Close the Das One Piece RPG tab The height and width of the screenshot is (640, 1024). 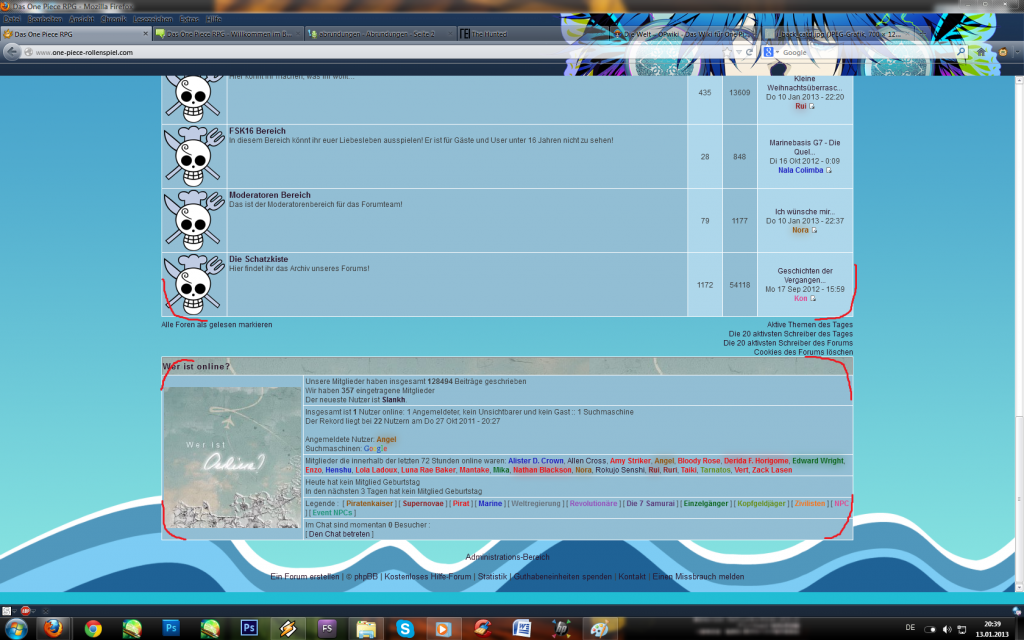pyautogui.click(x=146, y=33)
